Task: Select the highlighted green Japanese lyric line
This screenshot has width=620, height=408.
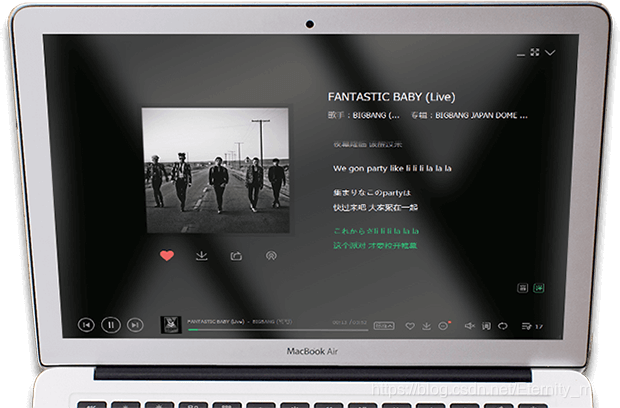Action: [376, 231]
